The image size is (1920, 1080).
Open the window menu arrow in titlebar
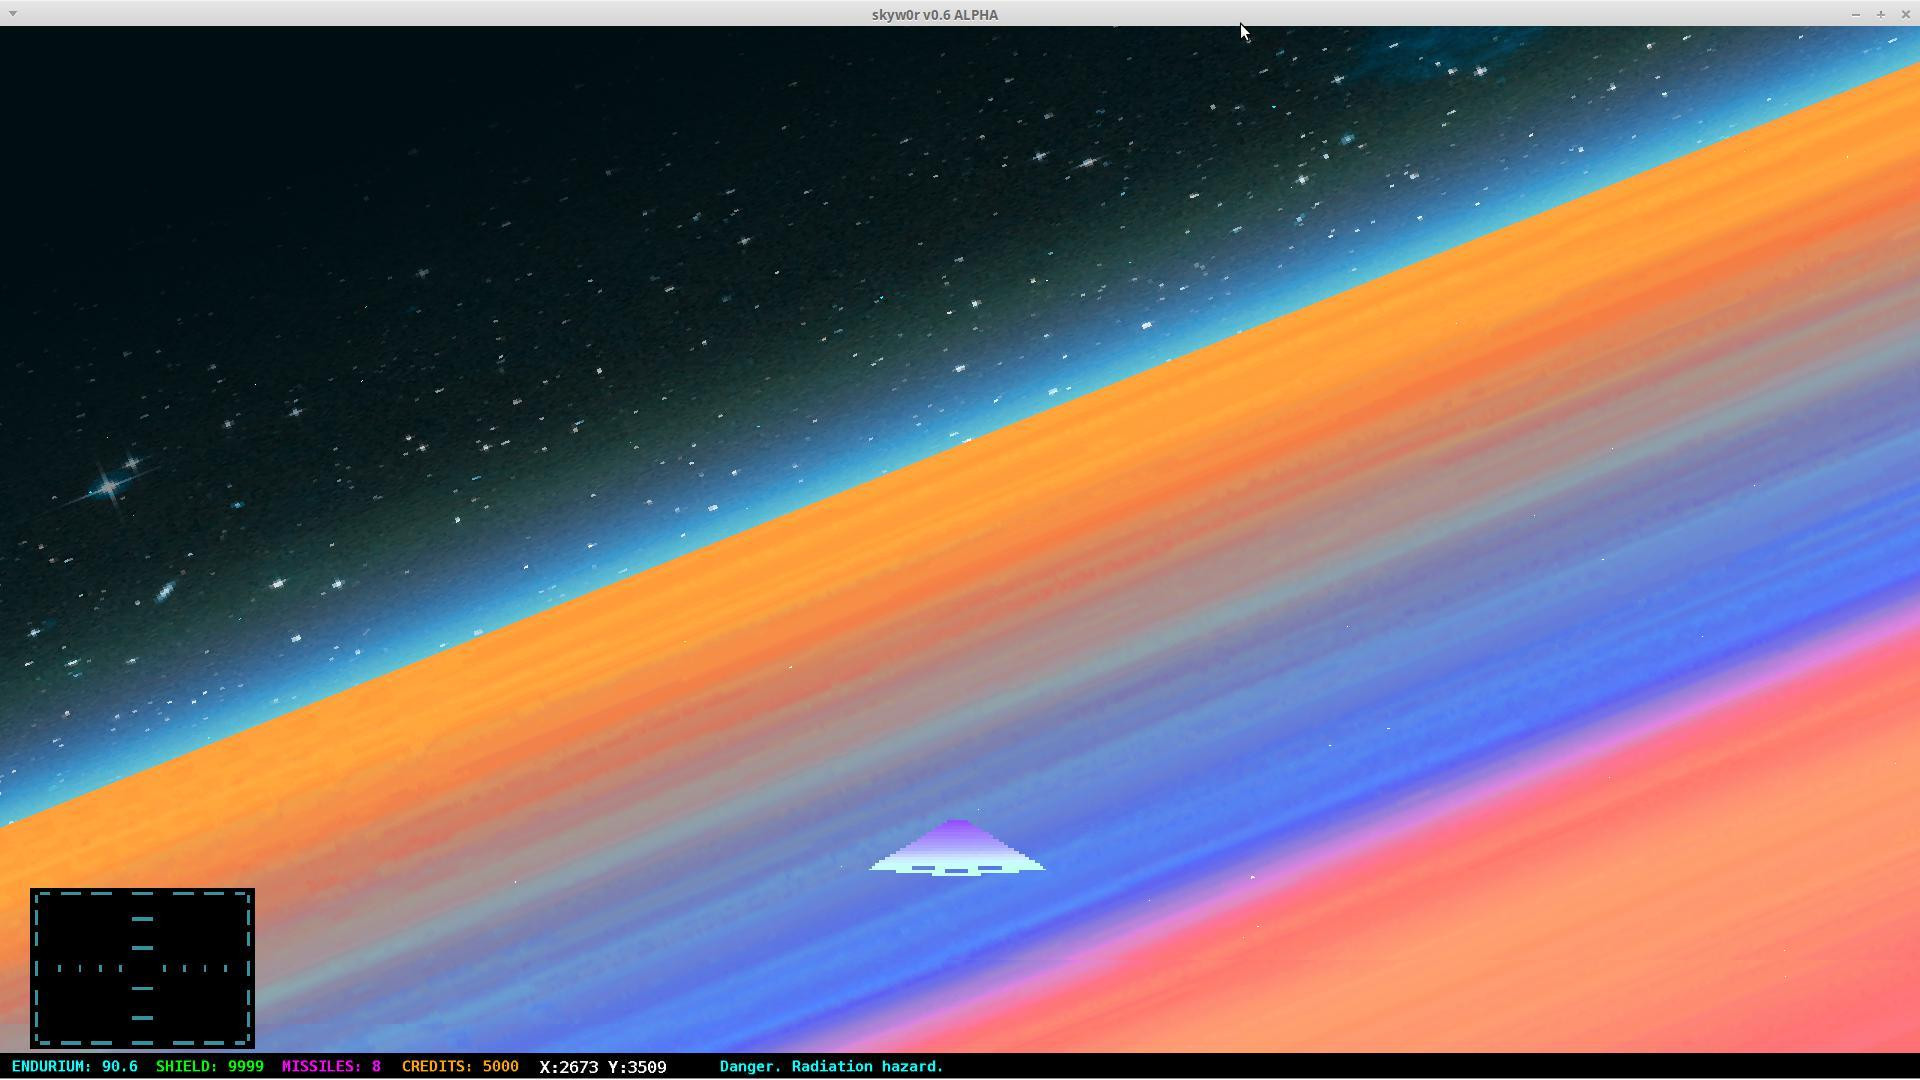pyautogui.click(x=13, y=14)
